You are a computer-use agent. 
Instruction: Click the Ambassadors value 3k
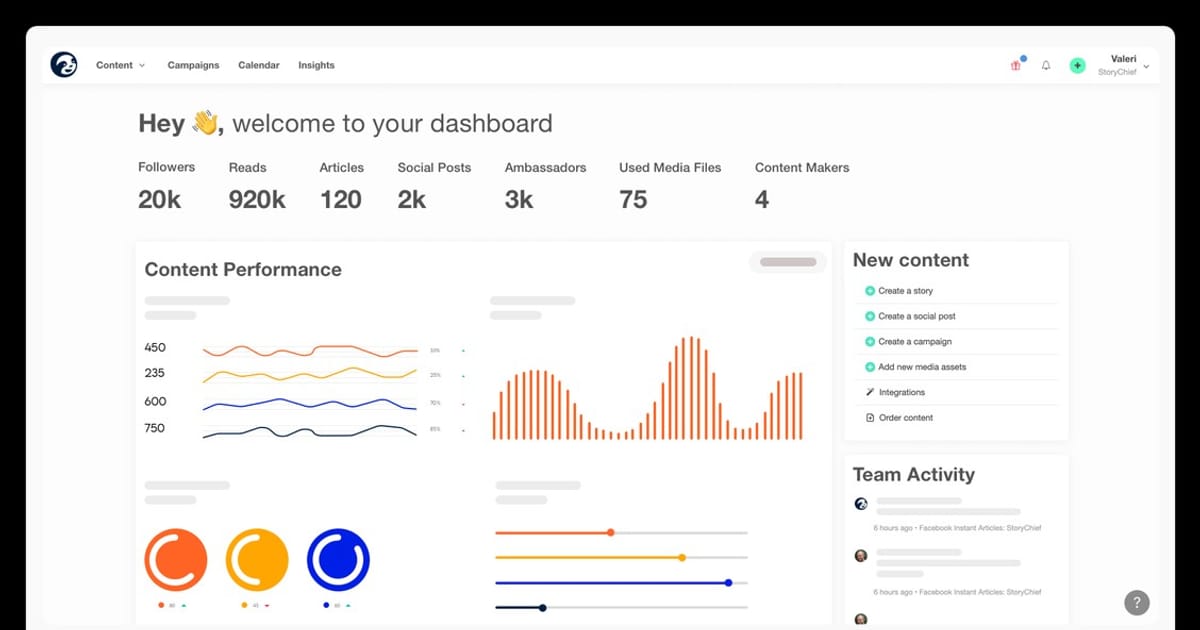519,200
